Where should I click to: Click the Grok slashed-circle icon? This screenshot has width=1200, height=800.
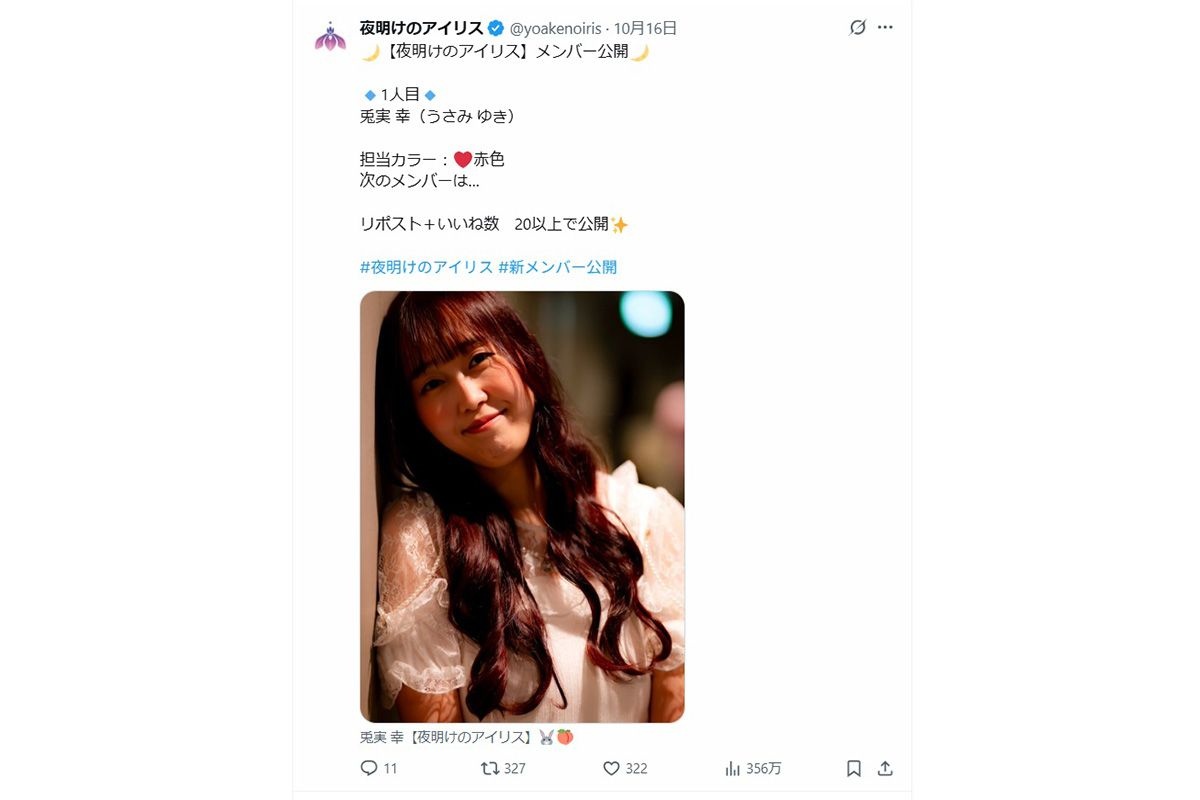pos(857,28)
